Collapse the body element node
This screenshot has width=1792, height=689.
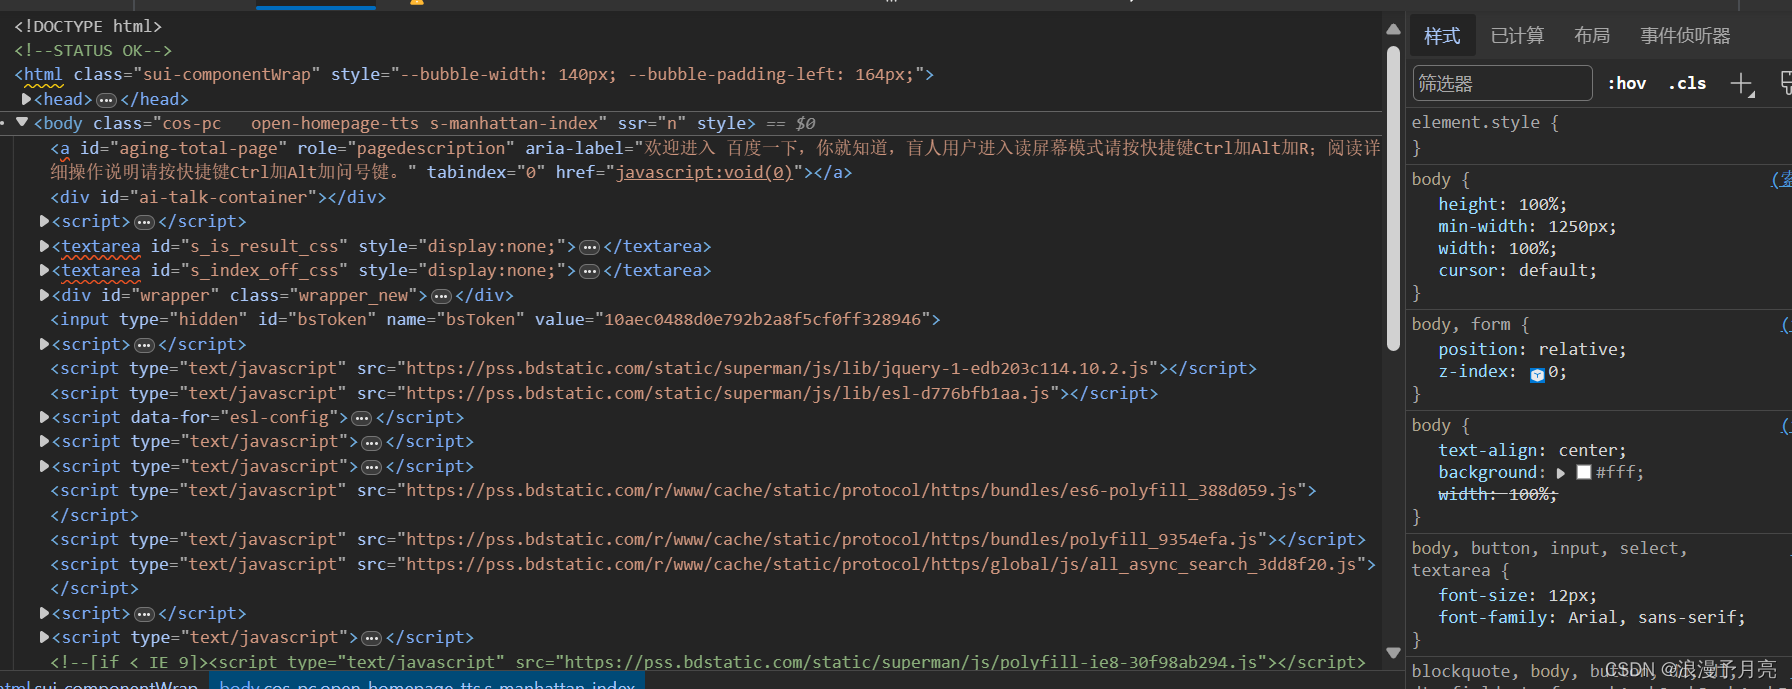22,123
